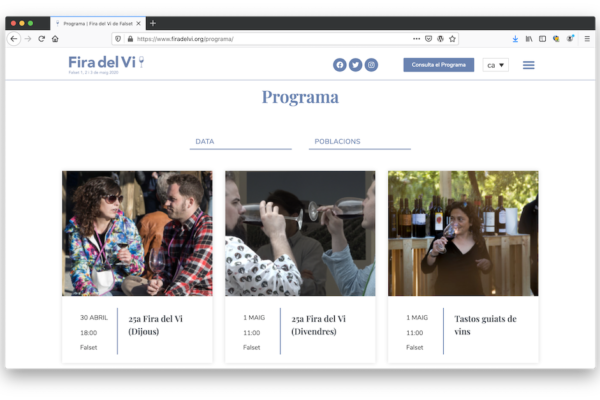Bookmark this page with star icon

pyautogui.click(x=453, y=39)
